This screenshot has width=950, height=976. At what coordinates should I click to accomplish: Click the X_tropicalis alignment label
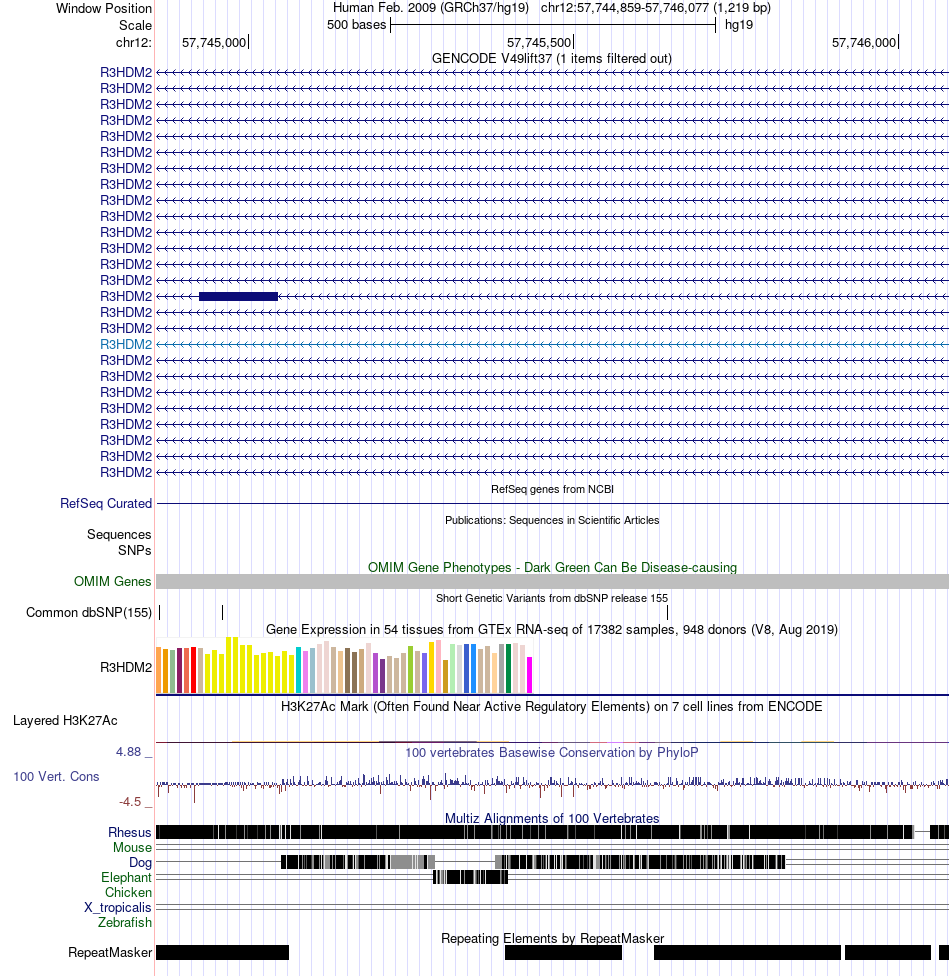pos(118,908)
